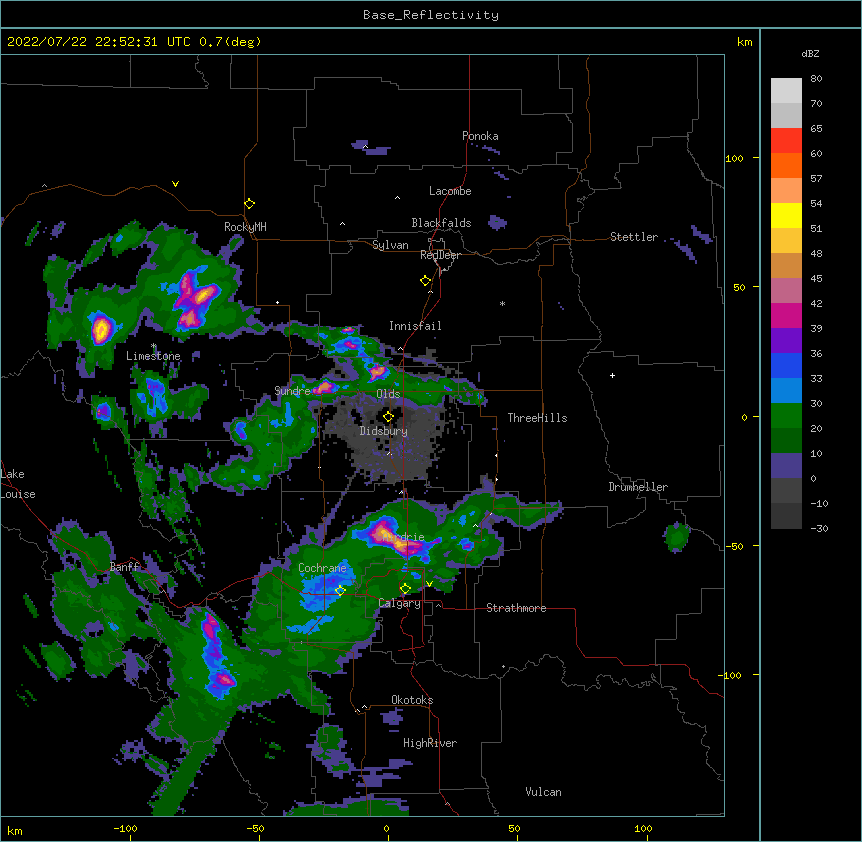Select the light gray 70–80 dBZ legend swatch
The image size is (862, 842).
pos(786,91)
